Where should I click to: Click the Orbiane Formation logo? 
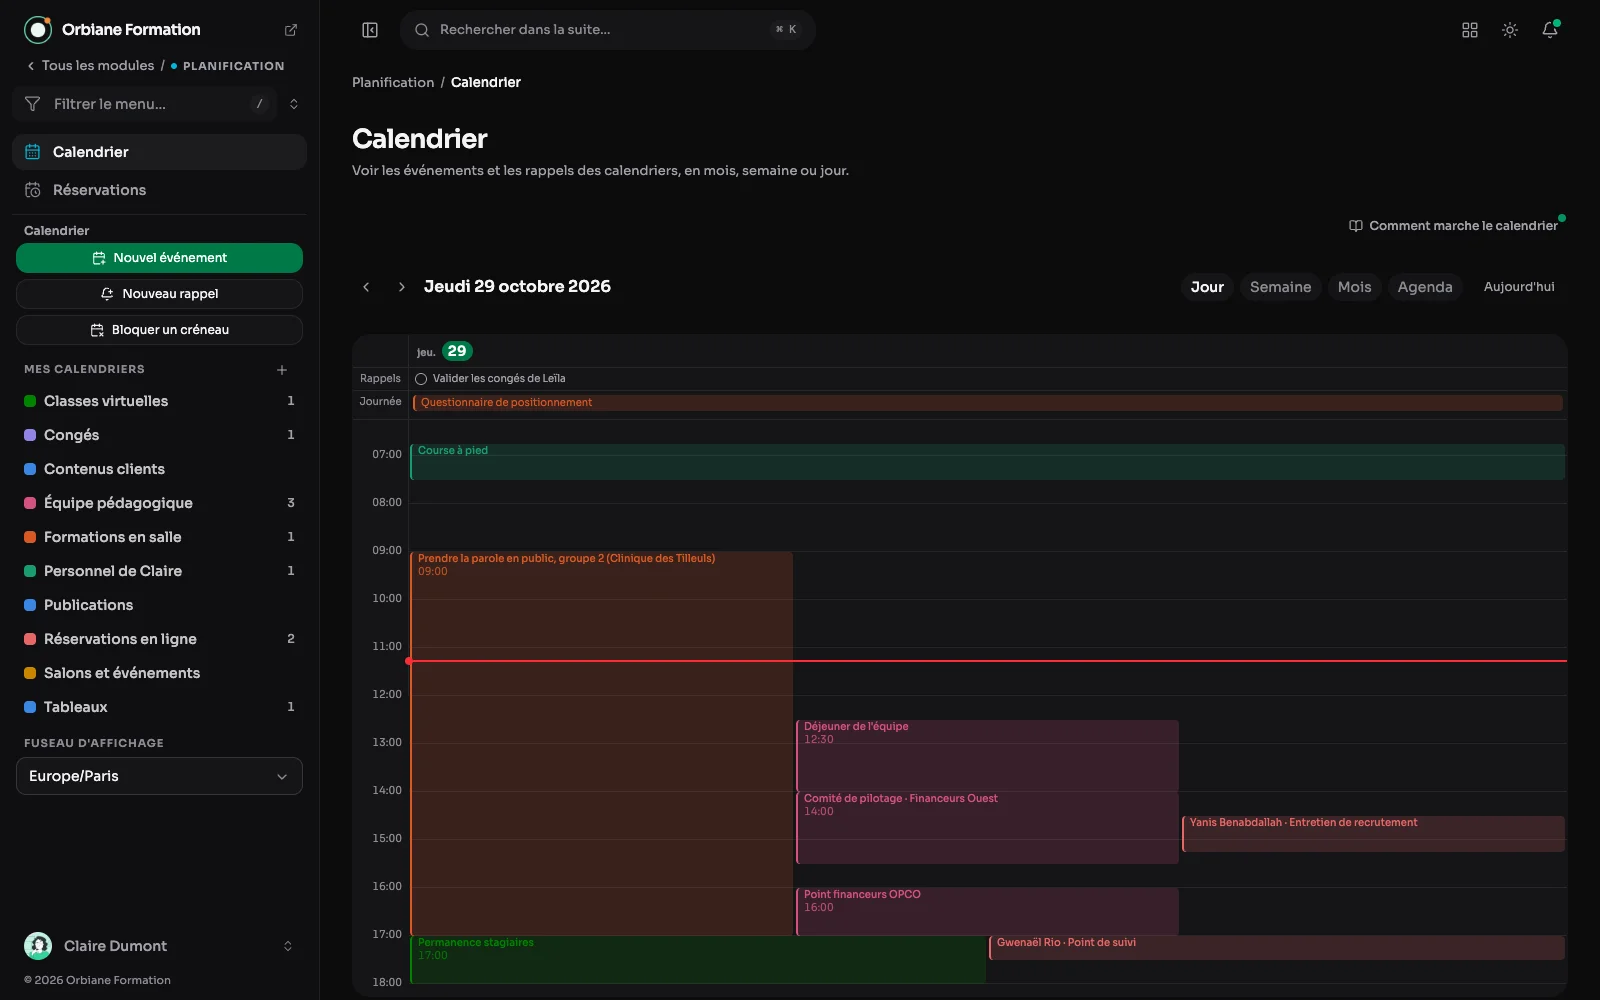point(38,30)
